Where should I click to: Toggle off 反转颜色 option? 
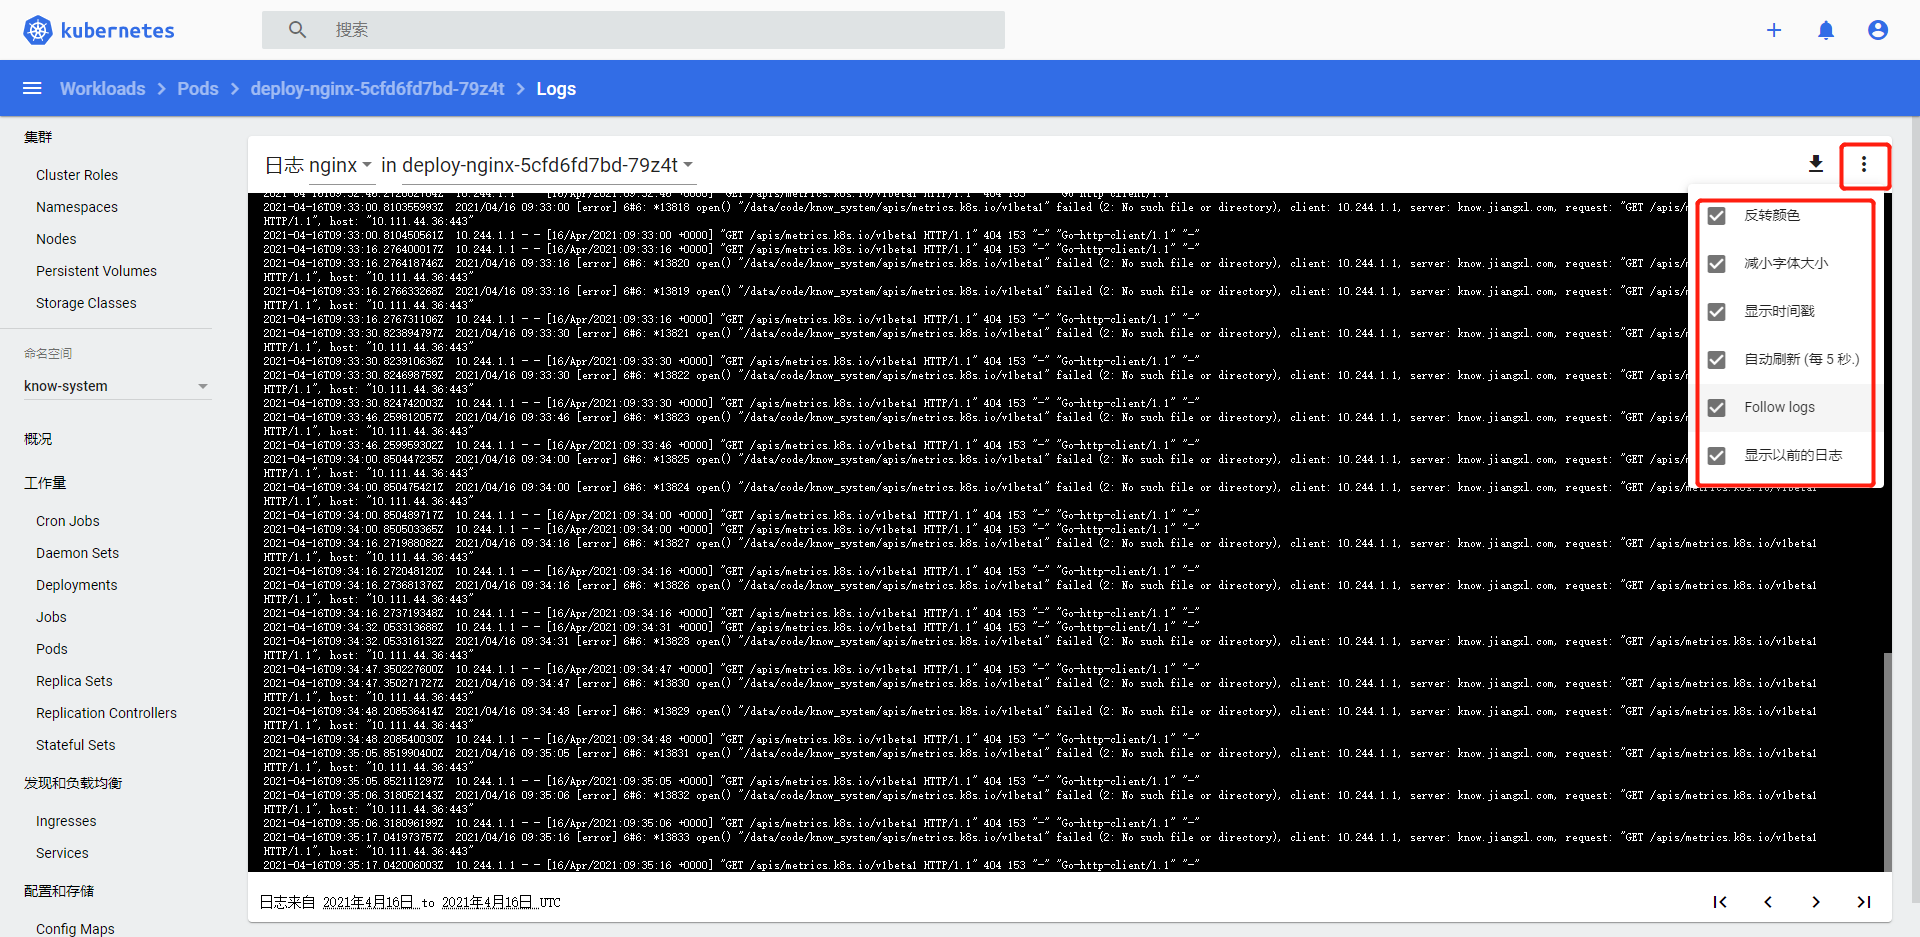click(x=1717, y=215)
